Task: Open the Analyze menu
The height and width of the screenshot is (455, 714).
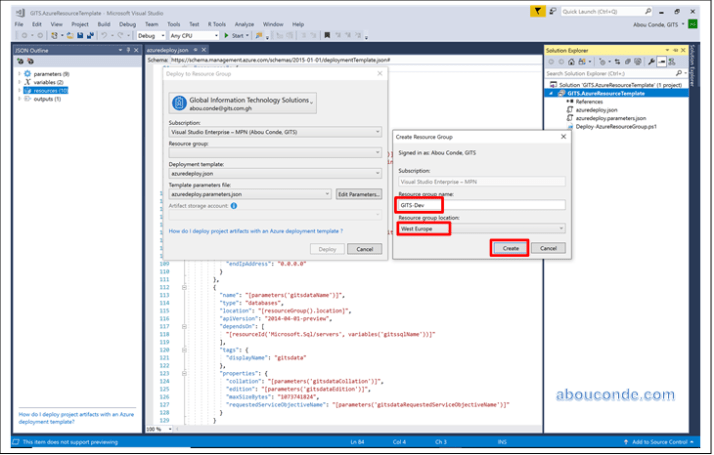Action: 243,23
